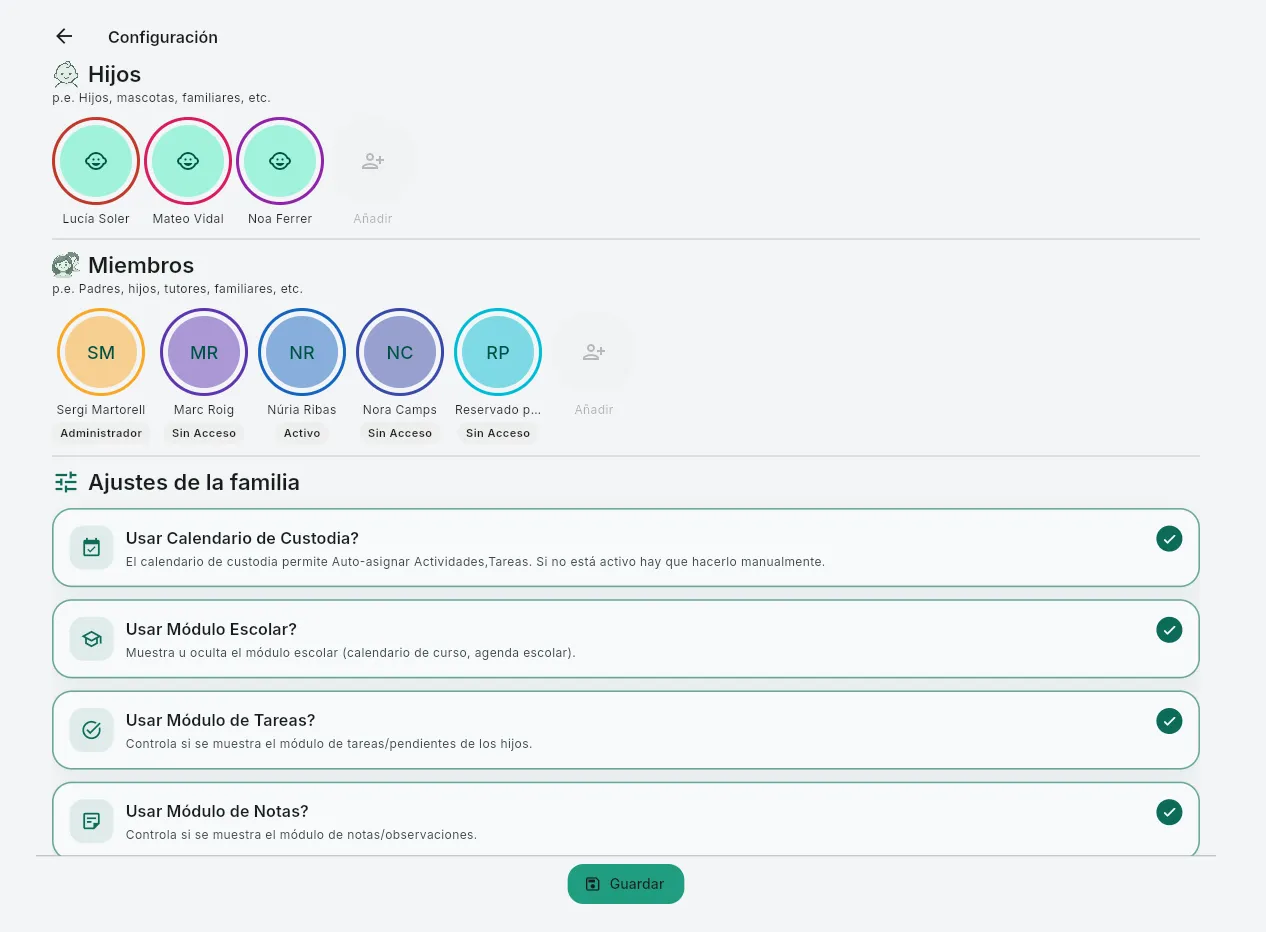Select Marc Roig's MR avatar
Image resolution: width=1266 pixels, height=932 pixels.
click(204, 352)
